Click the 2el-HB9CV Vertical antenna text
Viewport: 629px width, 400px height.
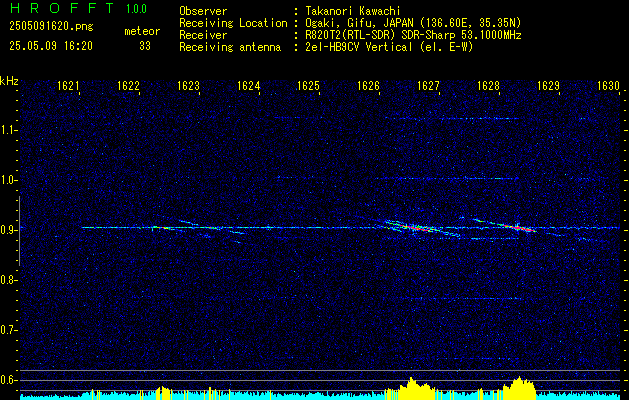click(x=389, y=47)
